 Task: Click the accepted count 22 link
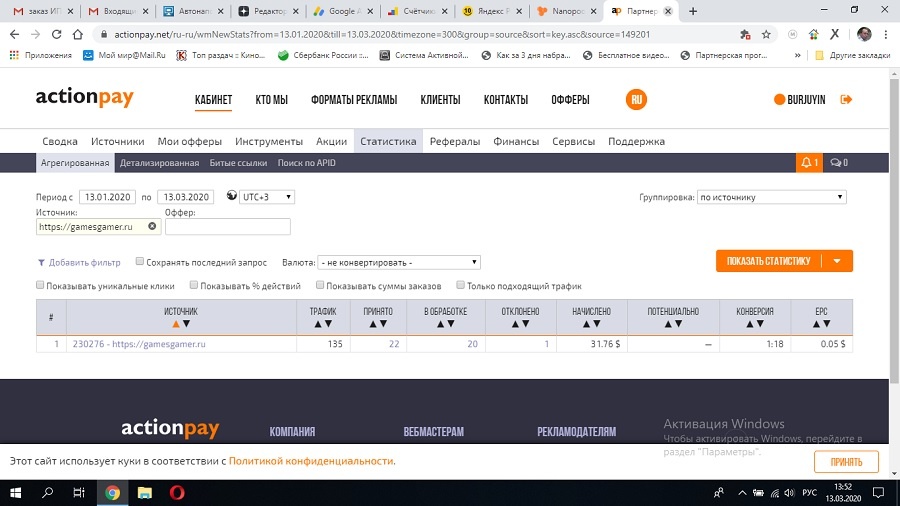394,344
